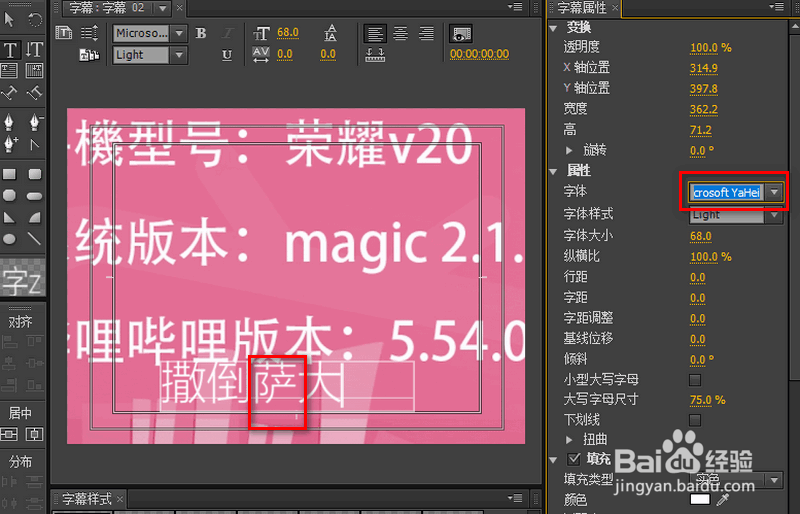
Task: Open Tab Stops ruler icon
Action: [x=375, y=55]
